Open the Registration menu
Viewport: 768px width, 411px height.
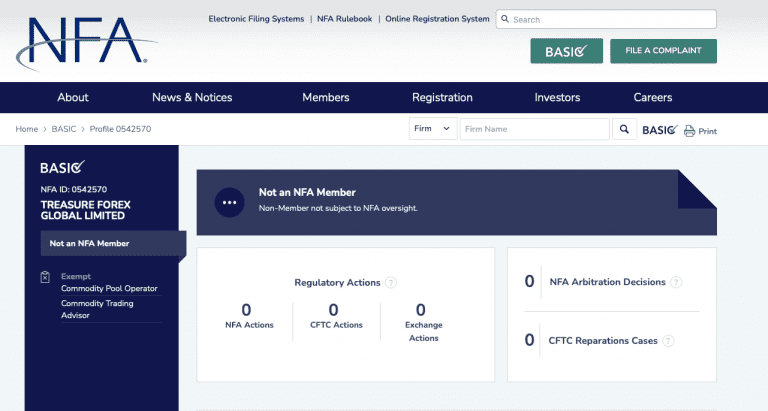(x=442, y=97)
